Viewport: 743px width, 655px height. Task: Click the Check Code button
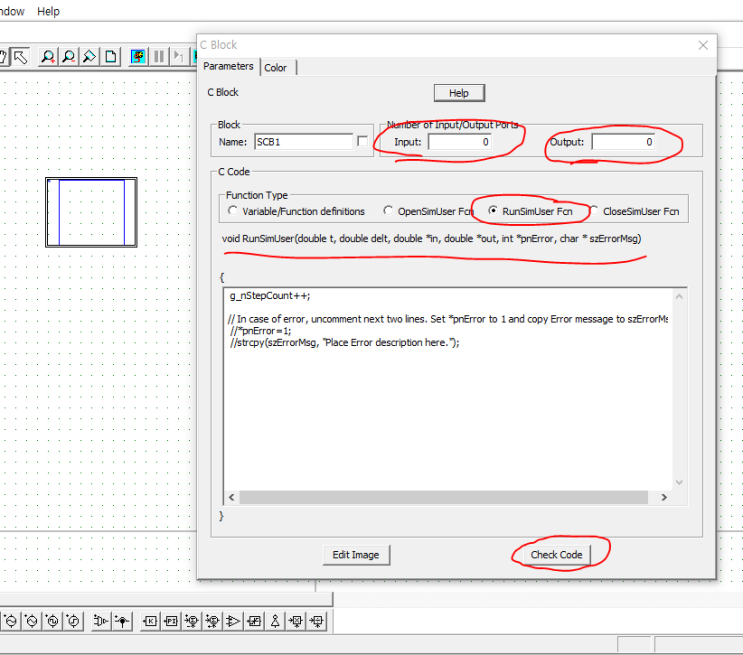(556, 555)
